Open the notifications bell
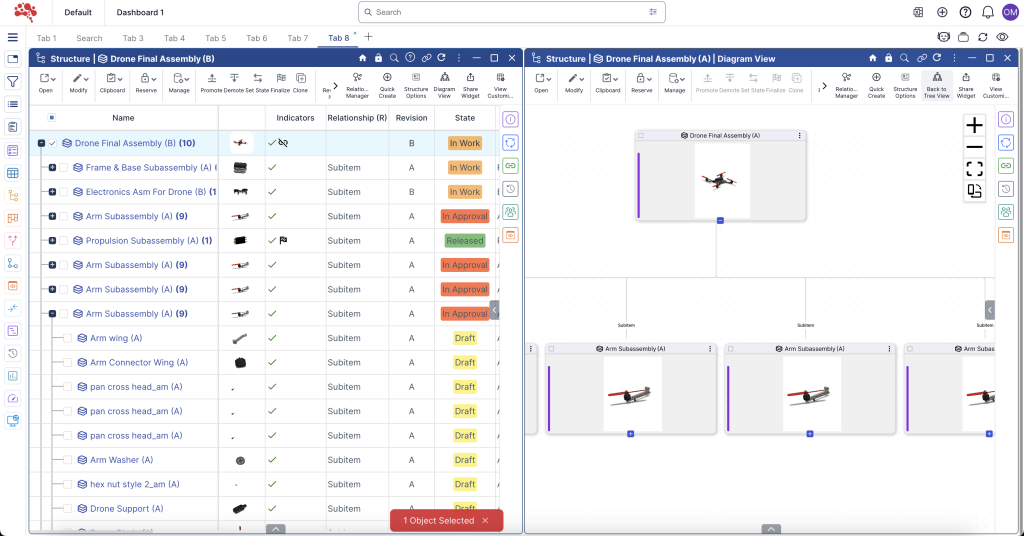 (x=988, y=12)
